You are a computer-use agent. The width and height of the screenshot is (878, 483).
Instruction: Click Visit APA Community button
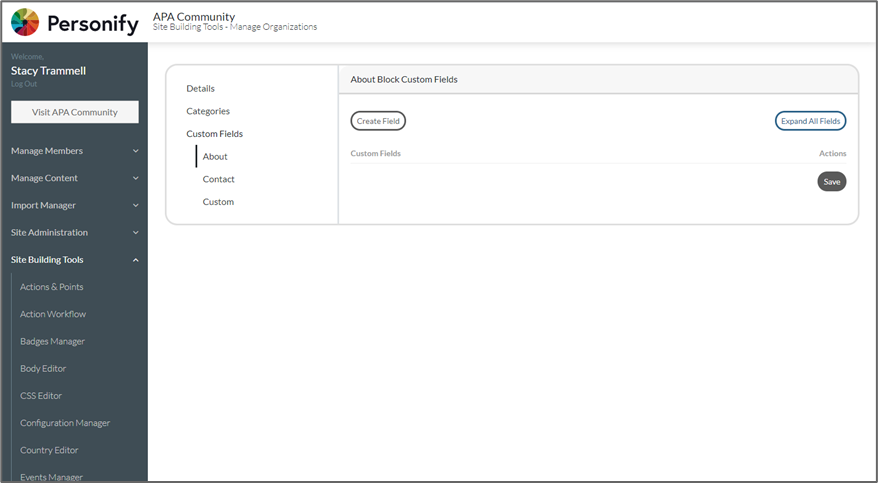[75, 112]
